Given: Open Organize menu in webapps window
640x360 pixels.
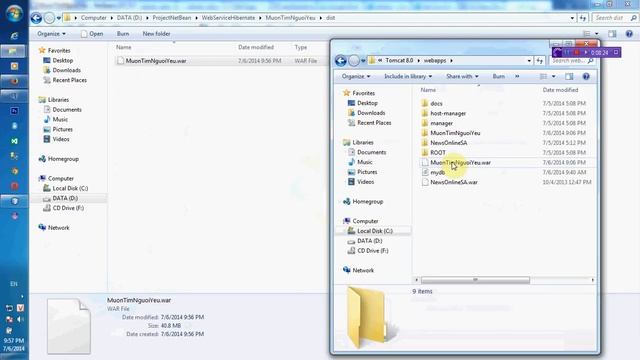Looking at the screenshot, I should click(356, 76).
